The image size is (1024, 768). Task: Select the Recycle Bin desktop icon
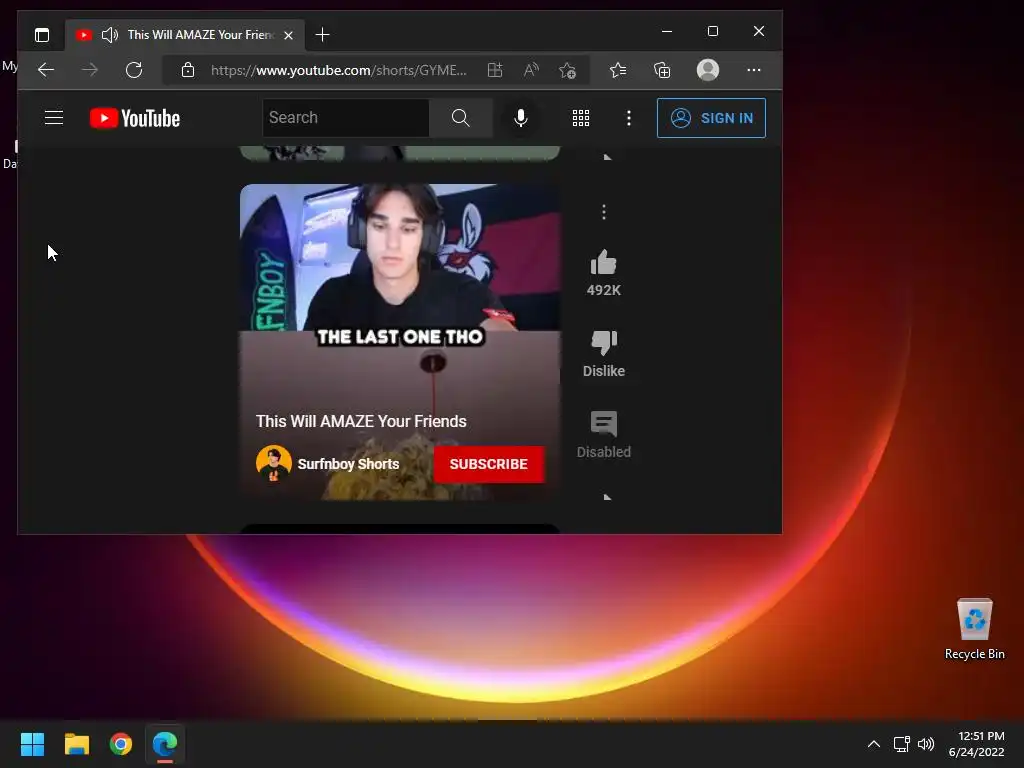pos(974,629)
